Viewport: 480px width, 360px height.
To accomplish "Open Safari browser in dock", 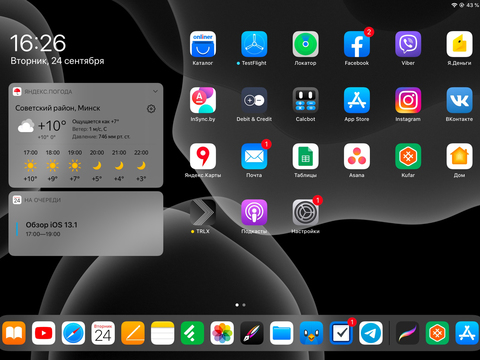I will tap(73, 333).
